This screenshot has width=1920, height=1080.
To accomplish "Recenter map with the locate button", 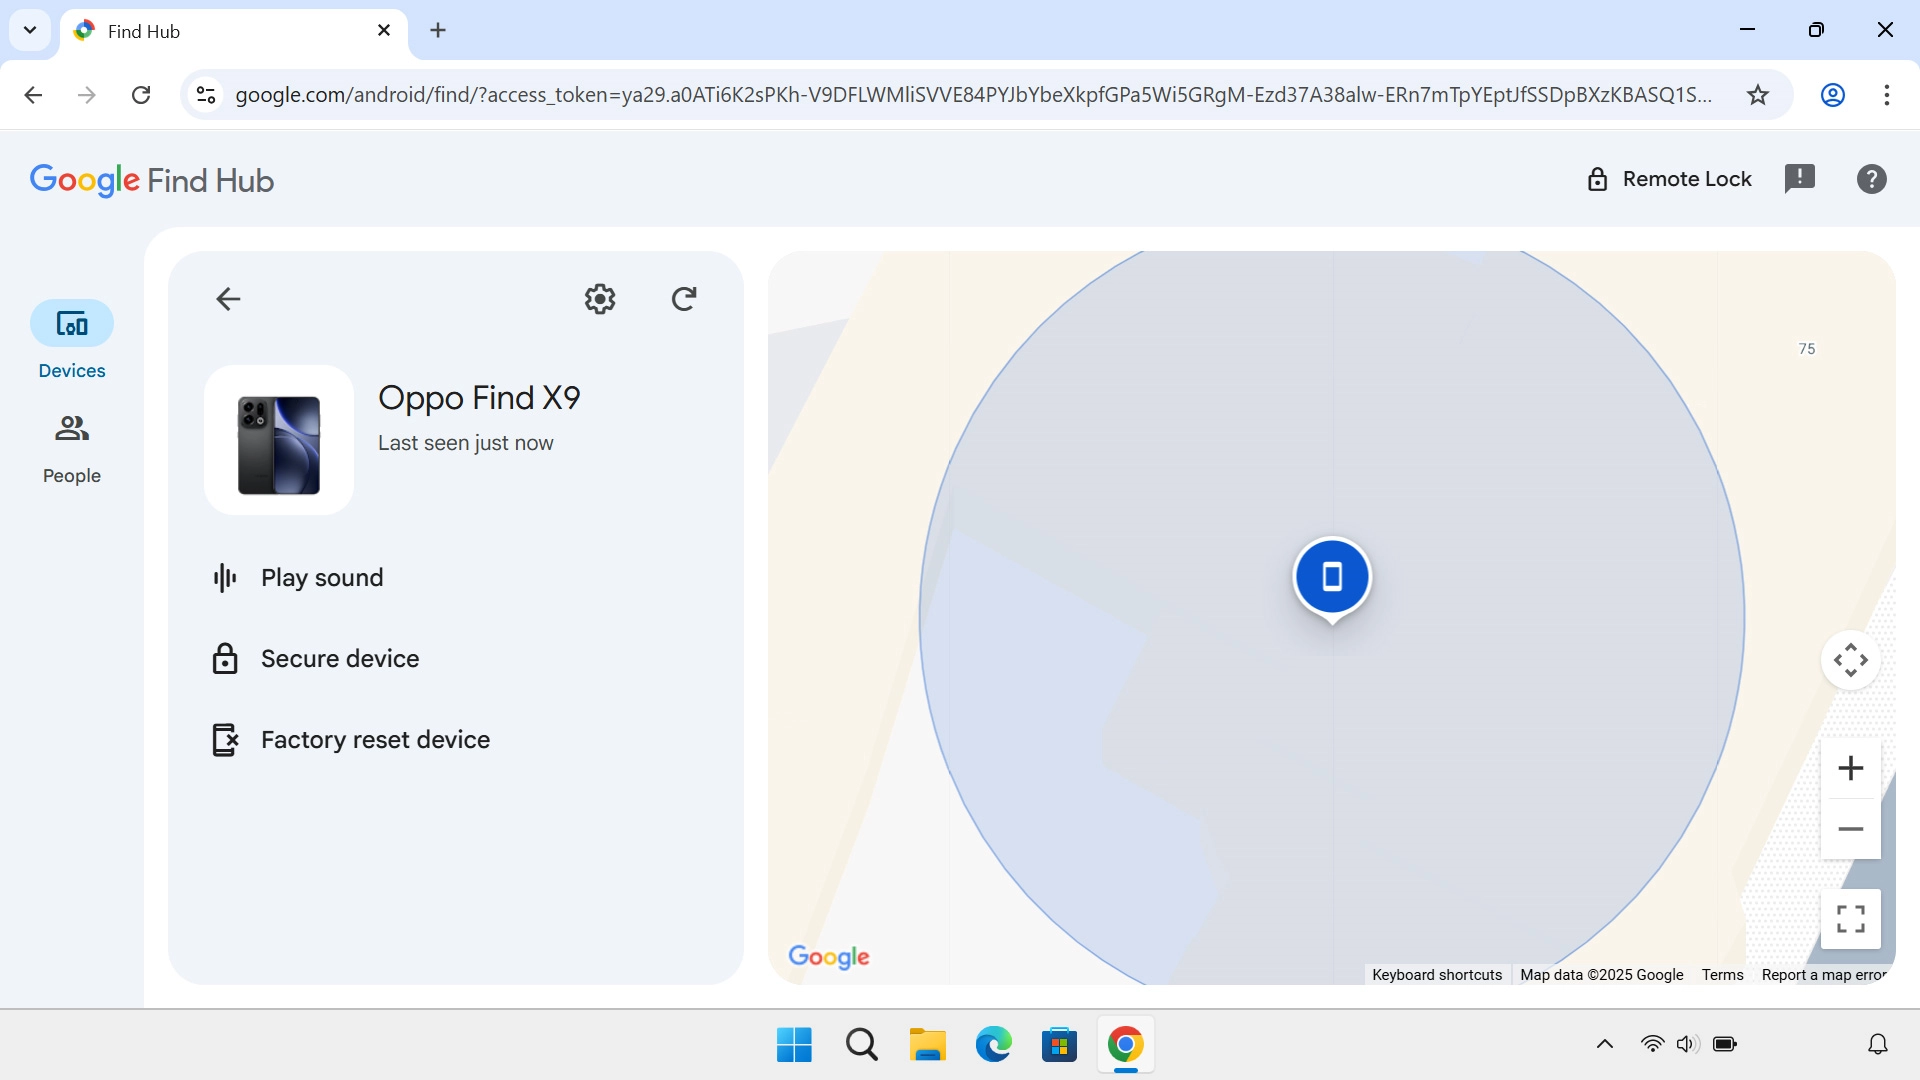I will point(1850,660).
